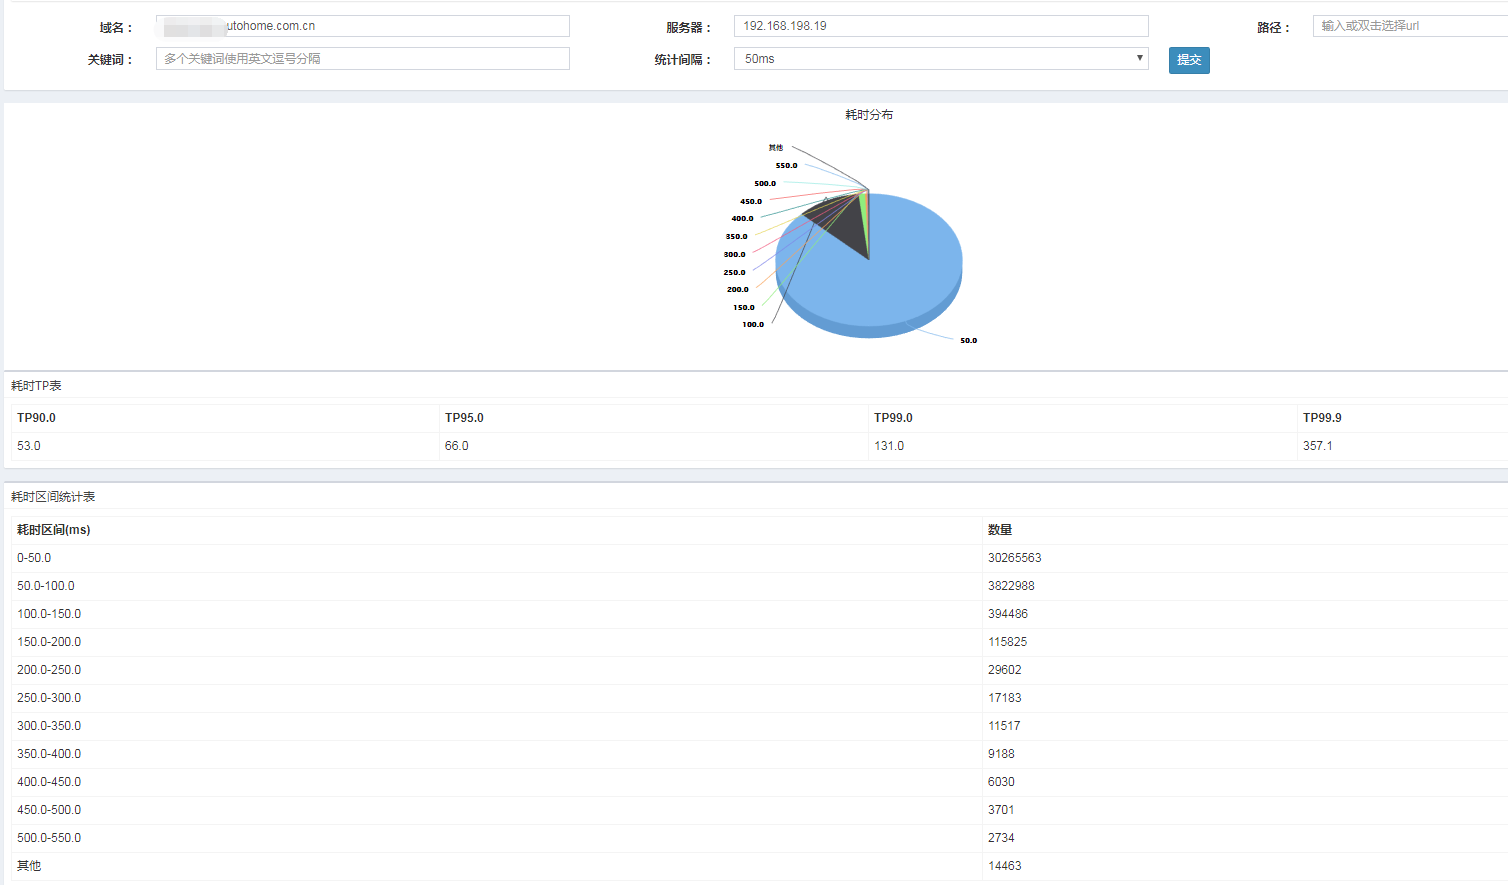Click the count 9188

tap(1001, 754)
